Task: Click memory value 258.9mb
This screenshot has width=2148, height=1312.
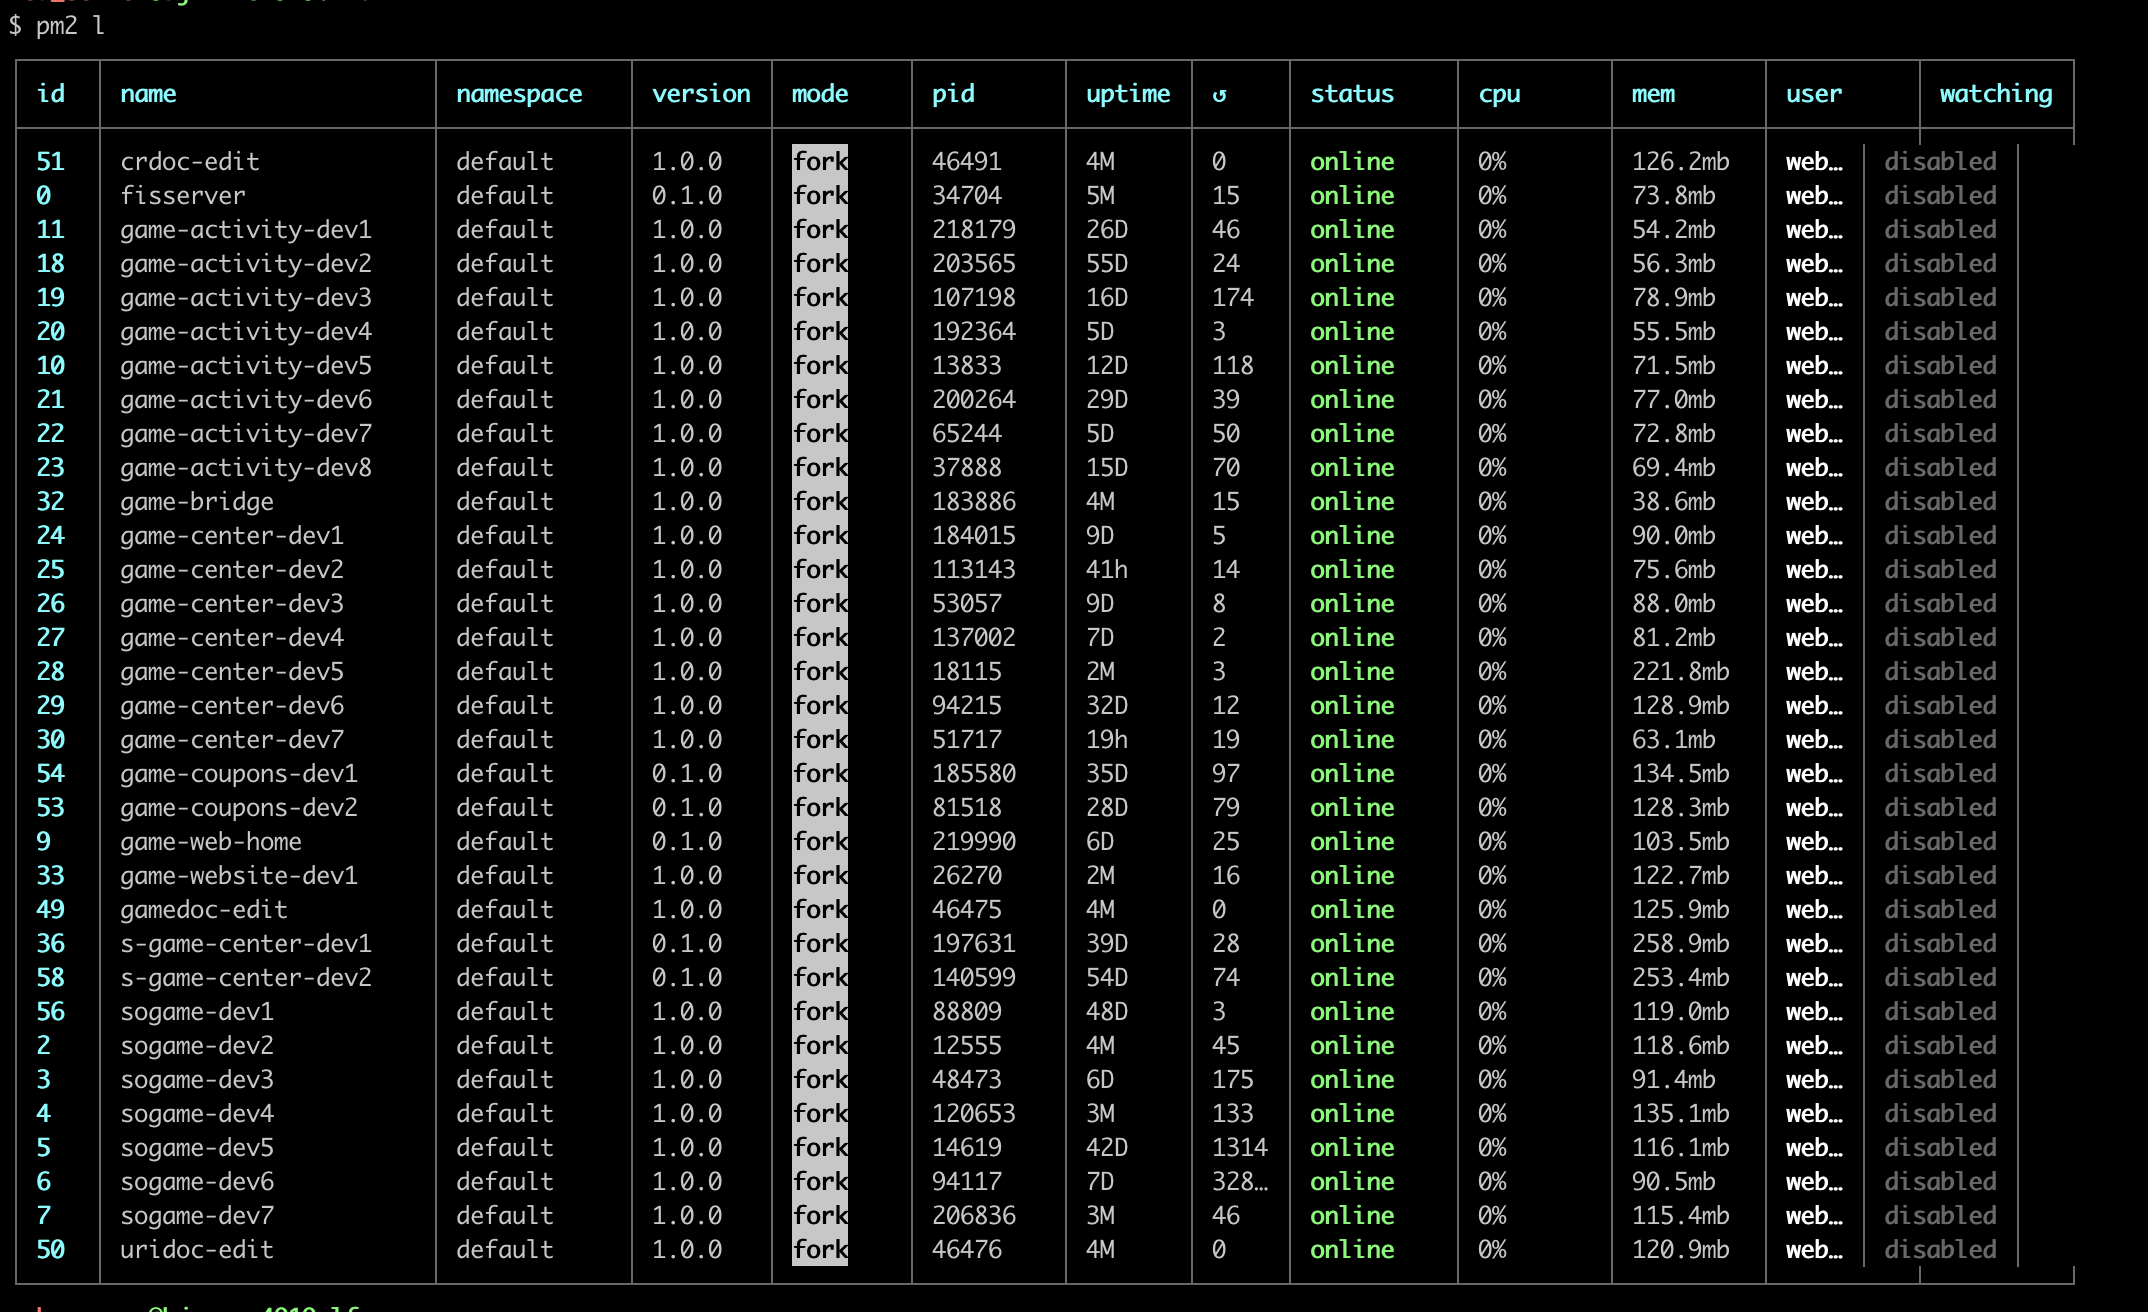Action: coord(1680,944)
